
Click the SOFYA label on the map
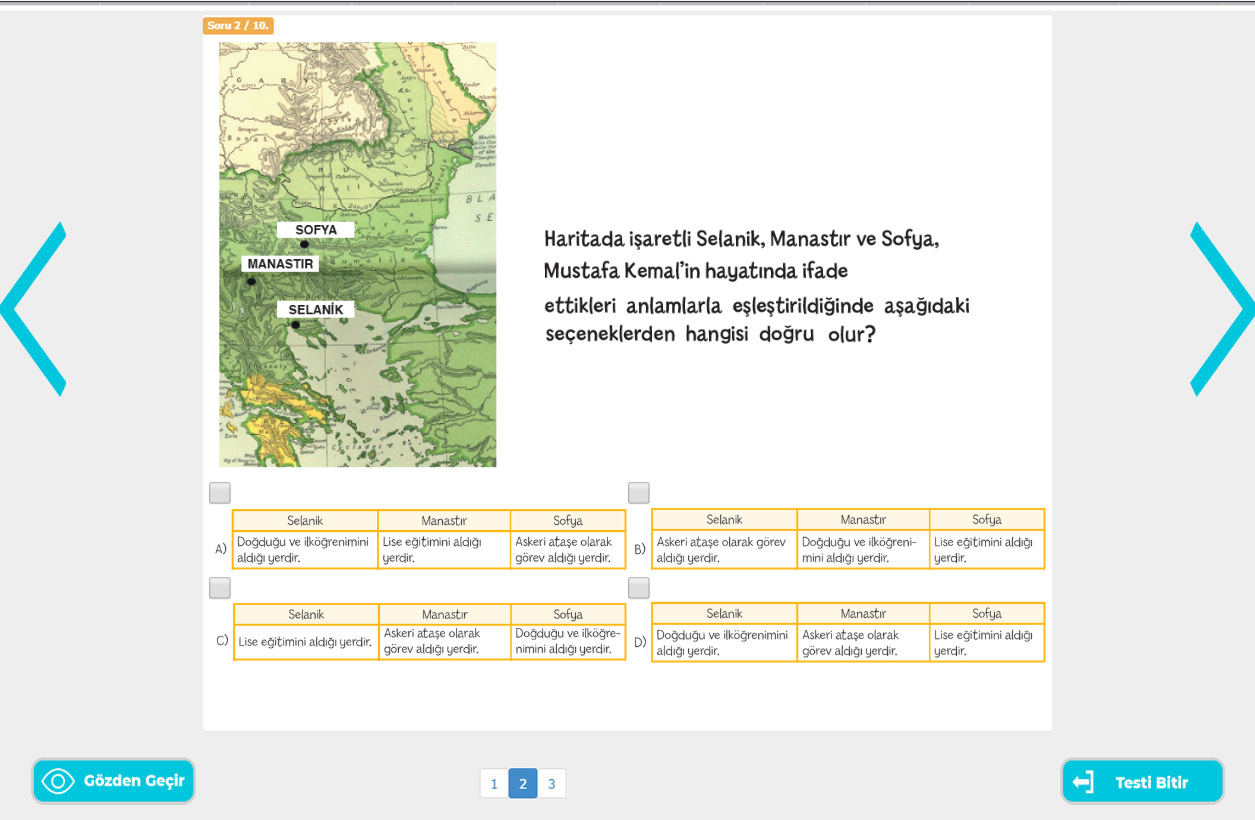[316, 230]
